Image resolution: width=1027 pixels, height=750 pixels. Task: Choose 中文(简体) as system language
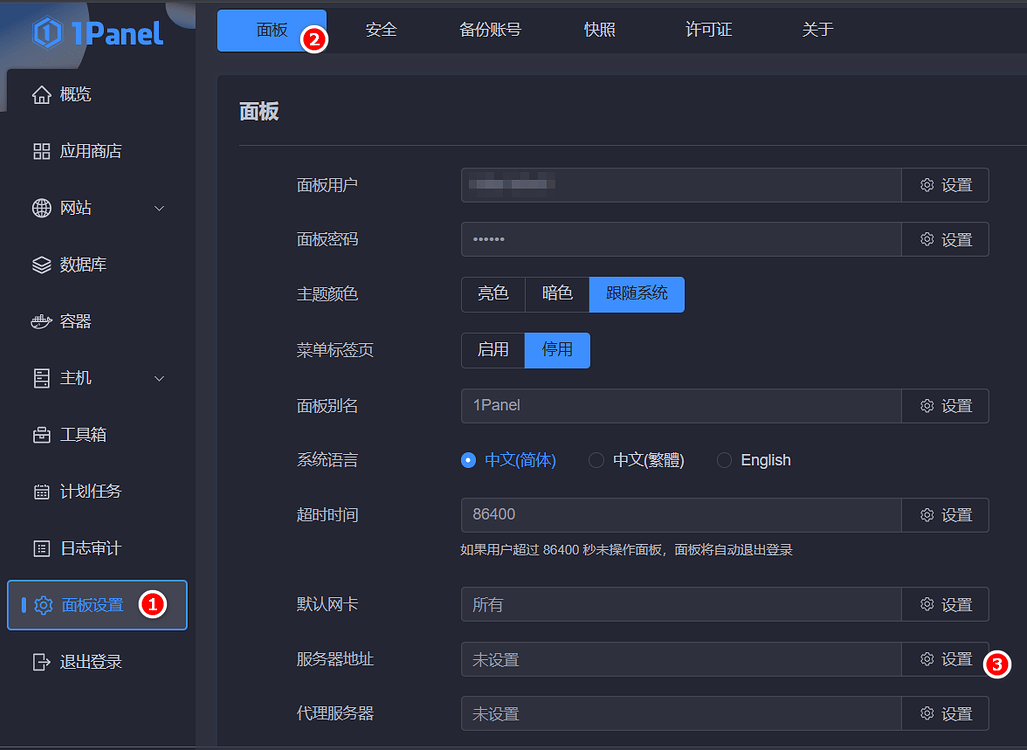[x=508, y=460]
